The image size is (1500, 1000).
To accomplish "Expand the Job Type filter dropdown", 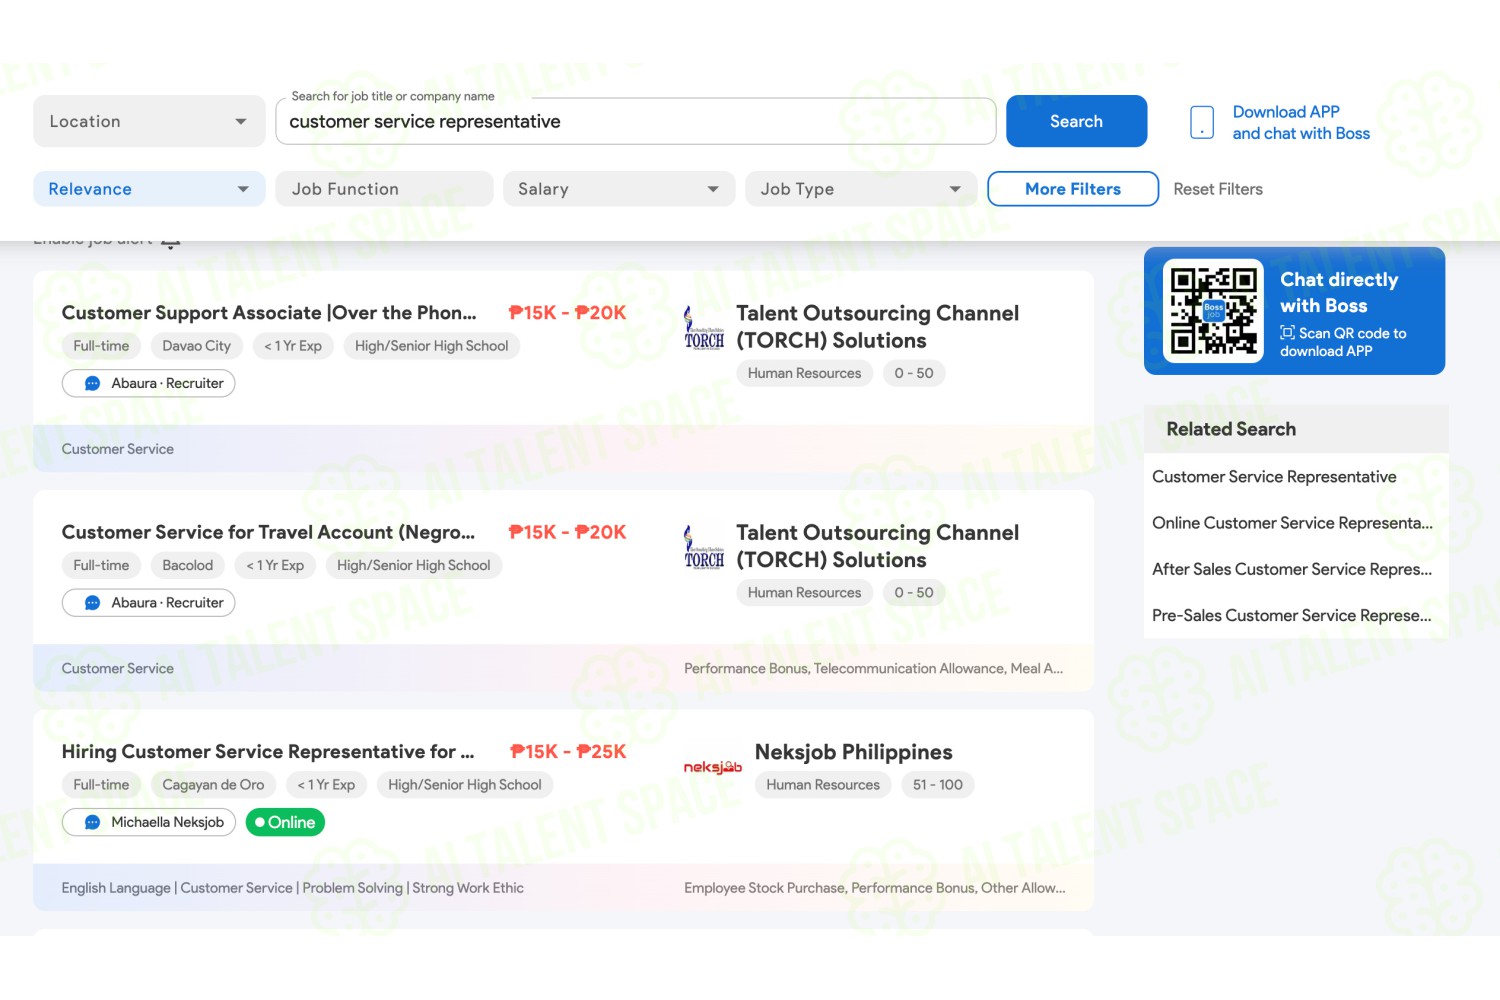I will pos(861,189).
